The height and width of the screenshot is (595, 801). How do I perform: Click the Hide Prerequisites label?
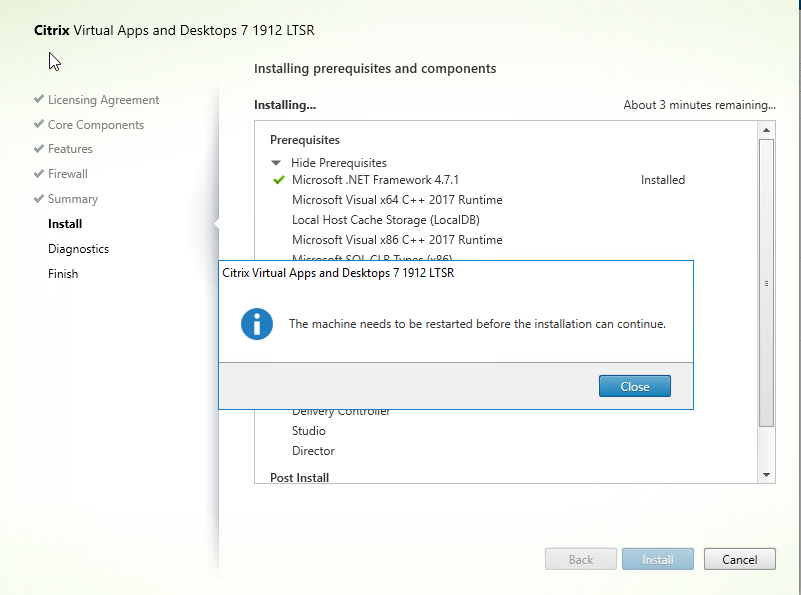pos(339,163)
